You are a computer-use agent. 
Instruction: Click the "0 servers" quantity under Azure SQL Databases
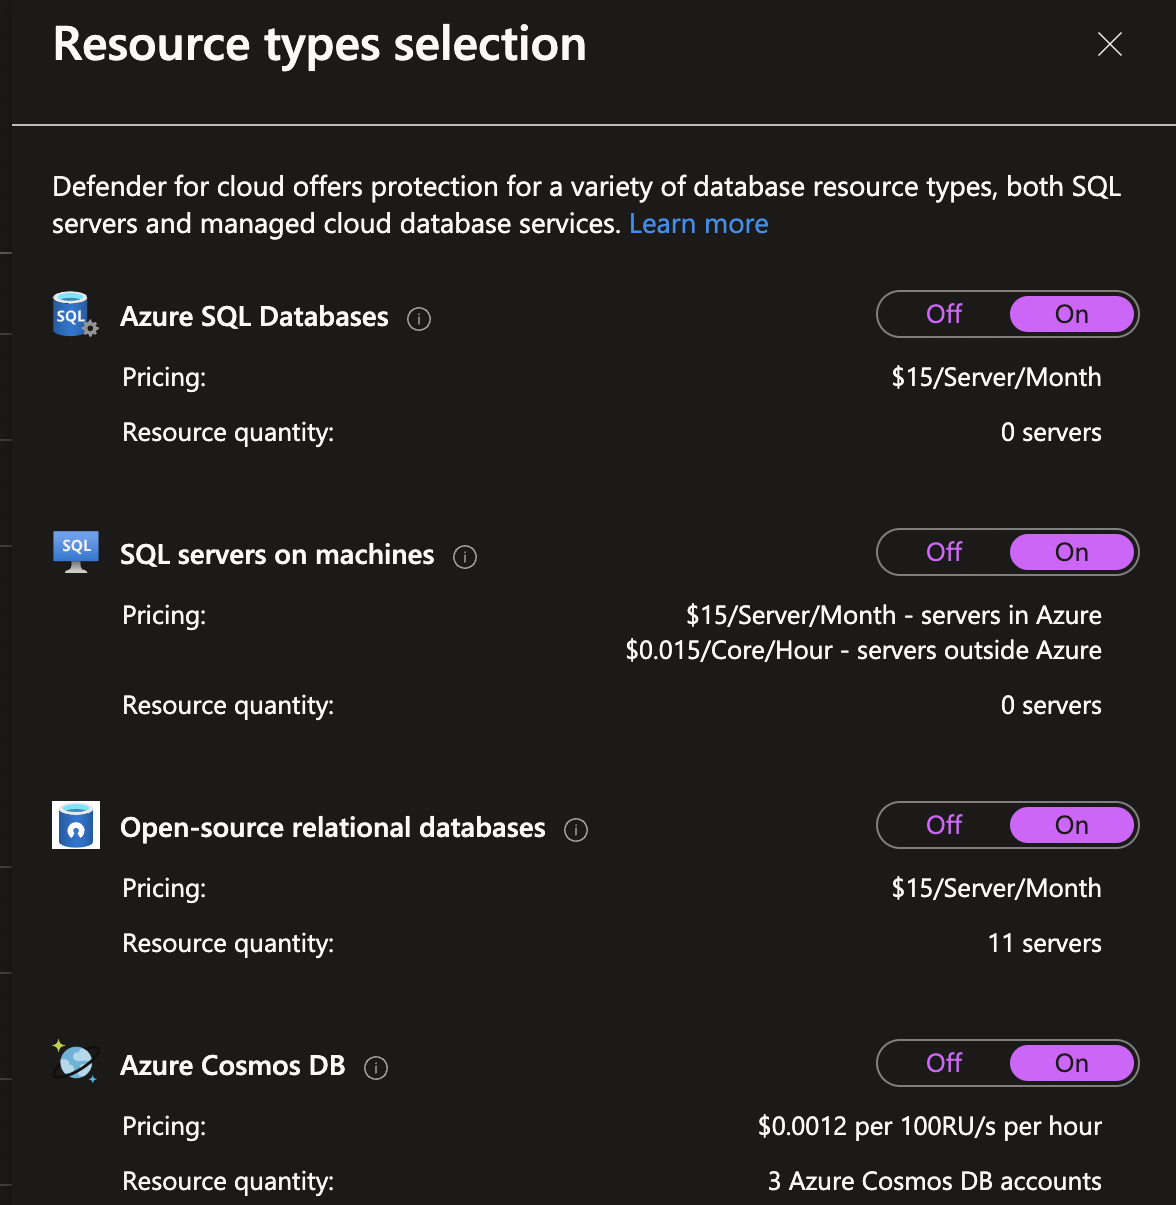(x=1051, y=432)
